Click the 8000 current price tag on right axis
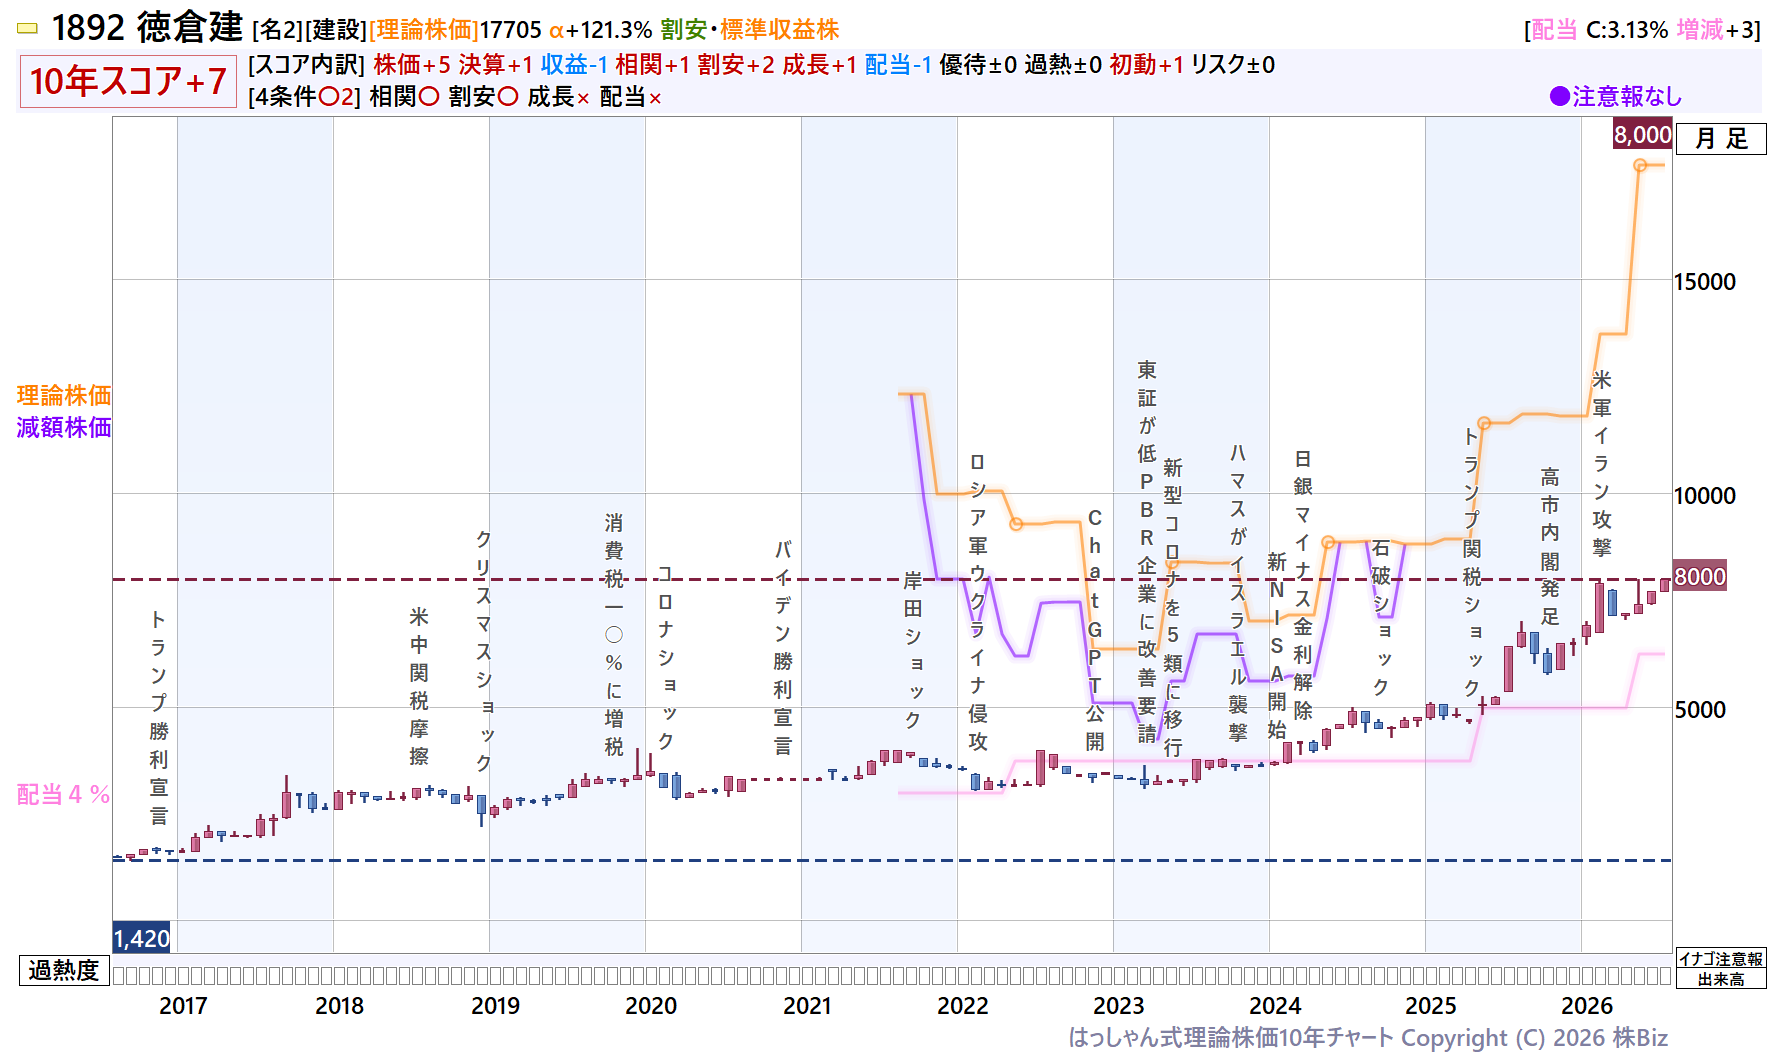 pos(1700,577)
